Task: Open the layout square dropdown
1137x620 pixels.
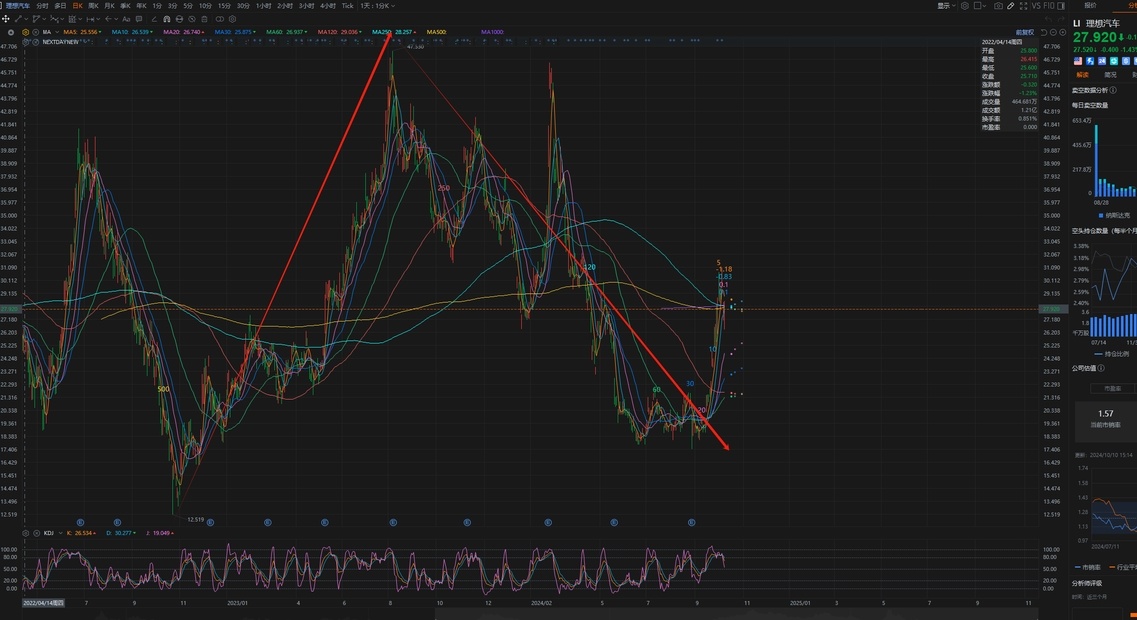Action: (980, 6)
